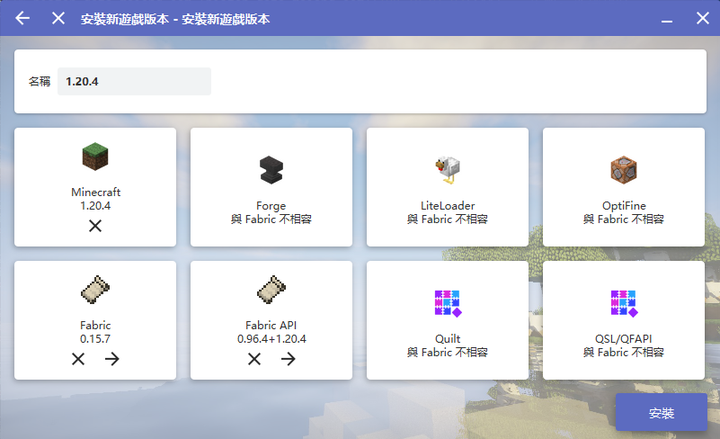The image size is (720, 439).
Task: Remove Fabric 0.15.7 with the X
Action: [x=78, y=359]
